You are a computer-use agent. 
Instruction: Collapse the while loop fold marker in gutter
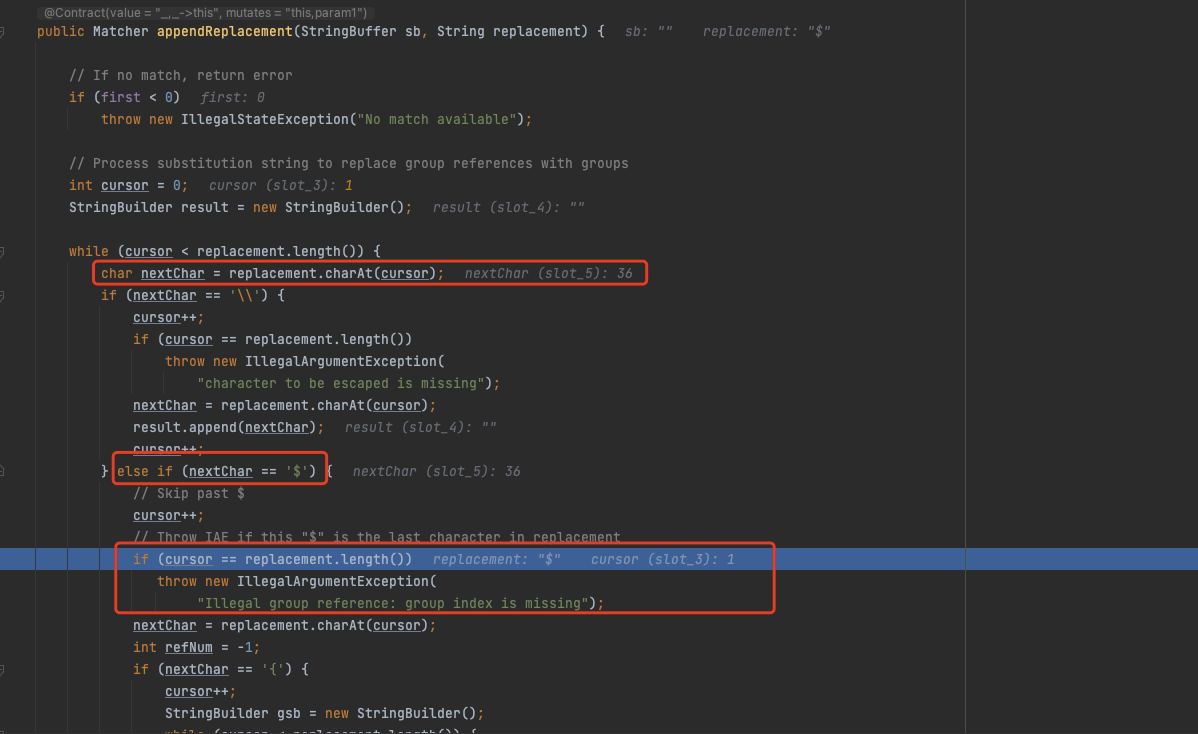(2, 251)
